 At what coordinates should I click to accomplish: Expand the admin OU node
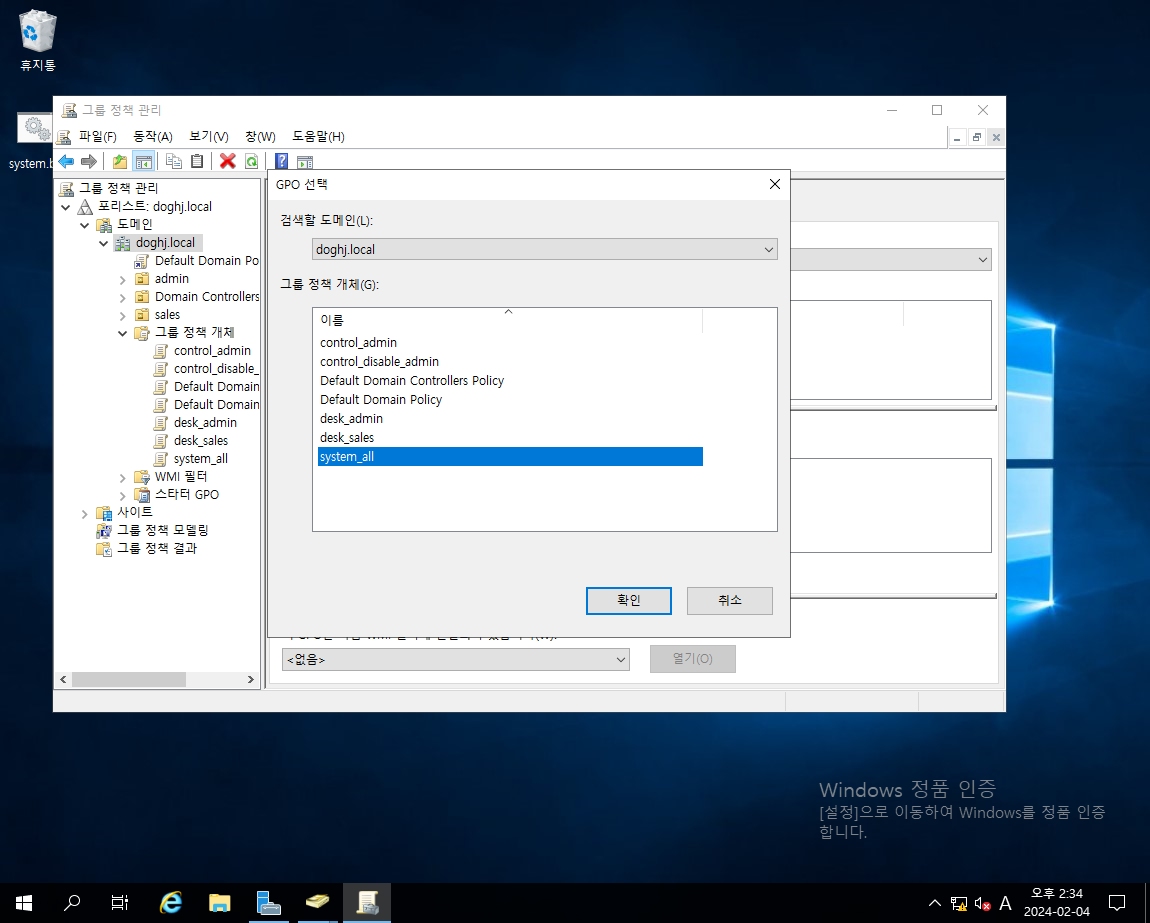pyautogui.click(x=122, y=280)
